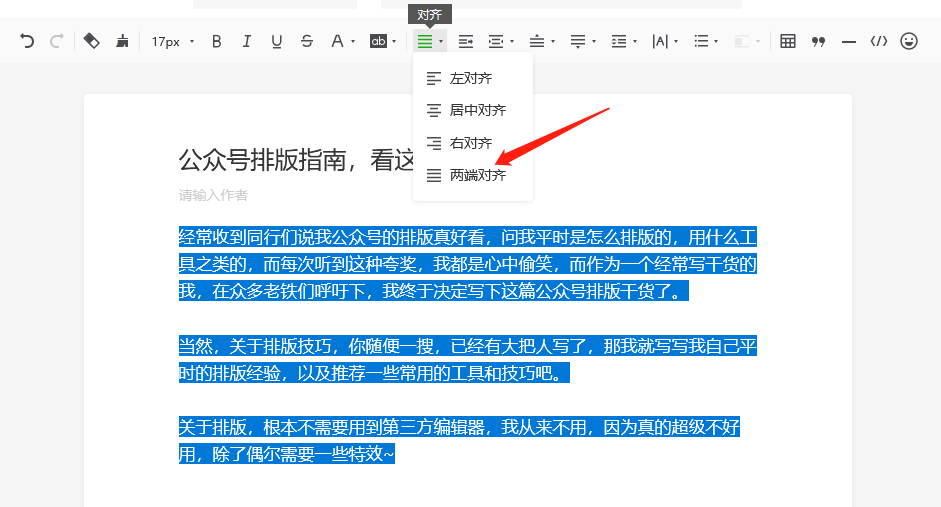
Task: Toggle strikethrough formatting
Action: (x=307, y=41)
